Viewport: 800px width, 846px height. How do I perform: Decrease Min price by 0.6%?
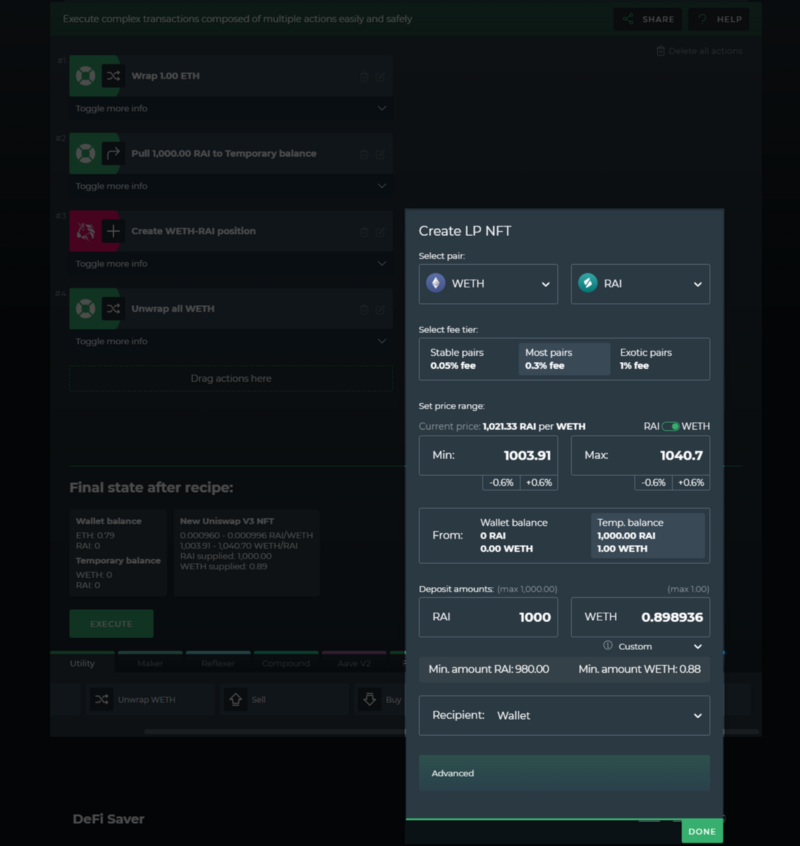(501, 482)
